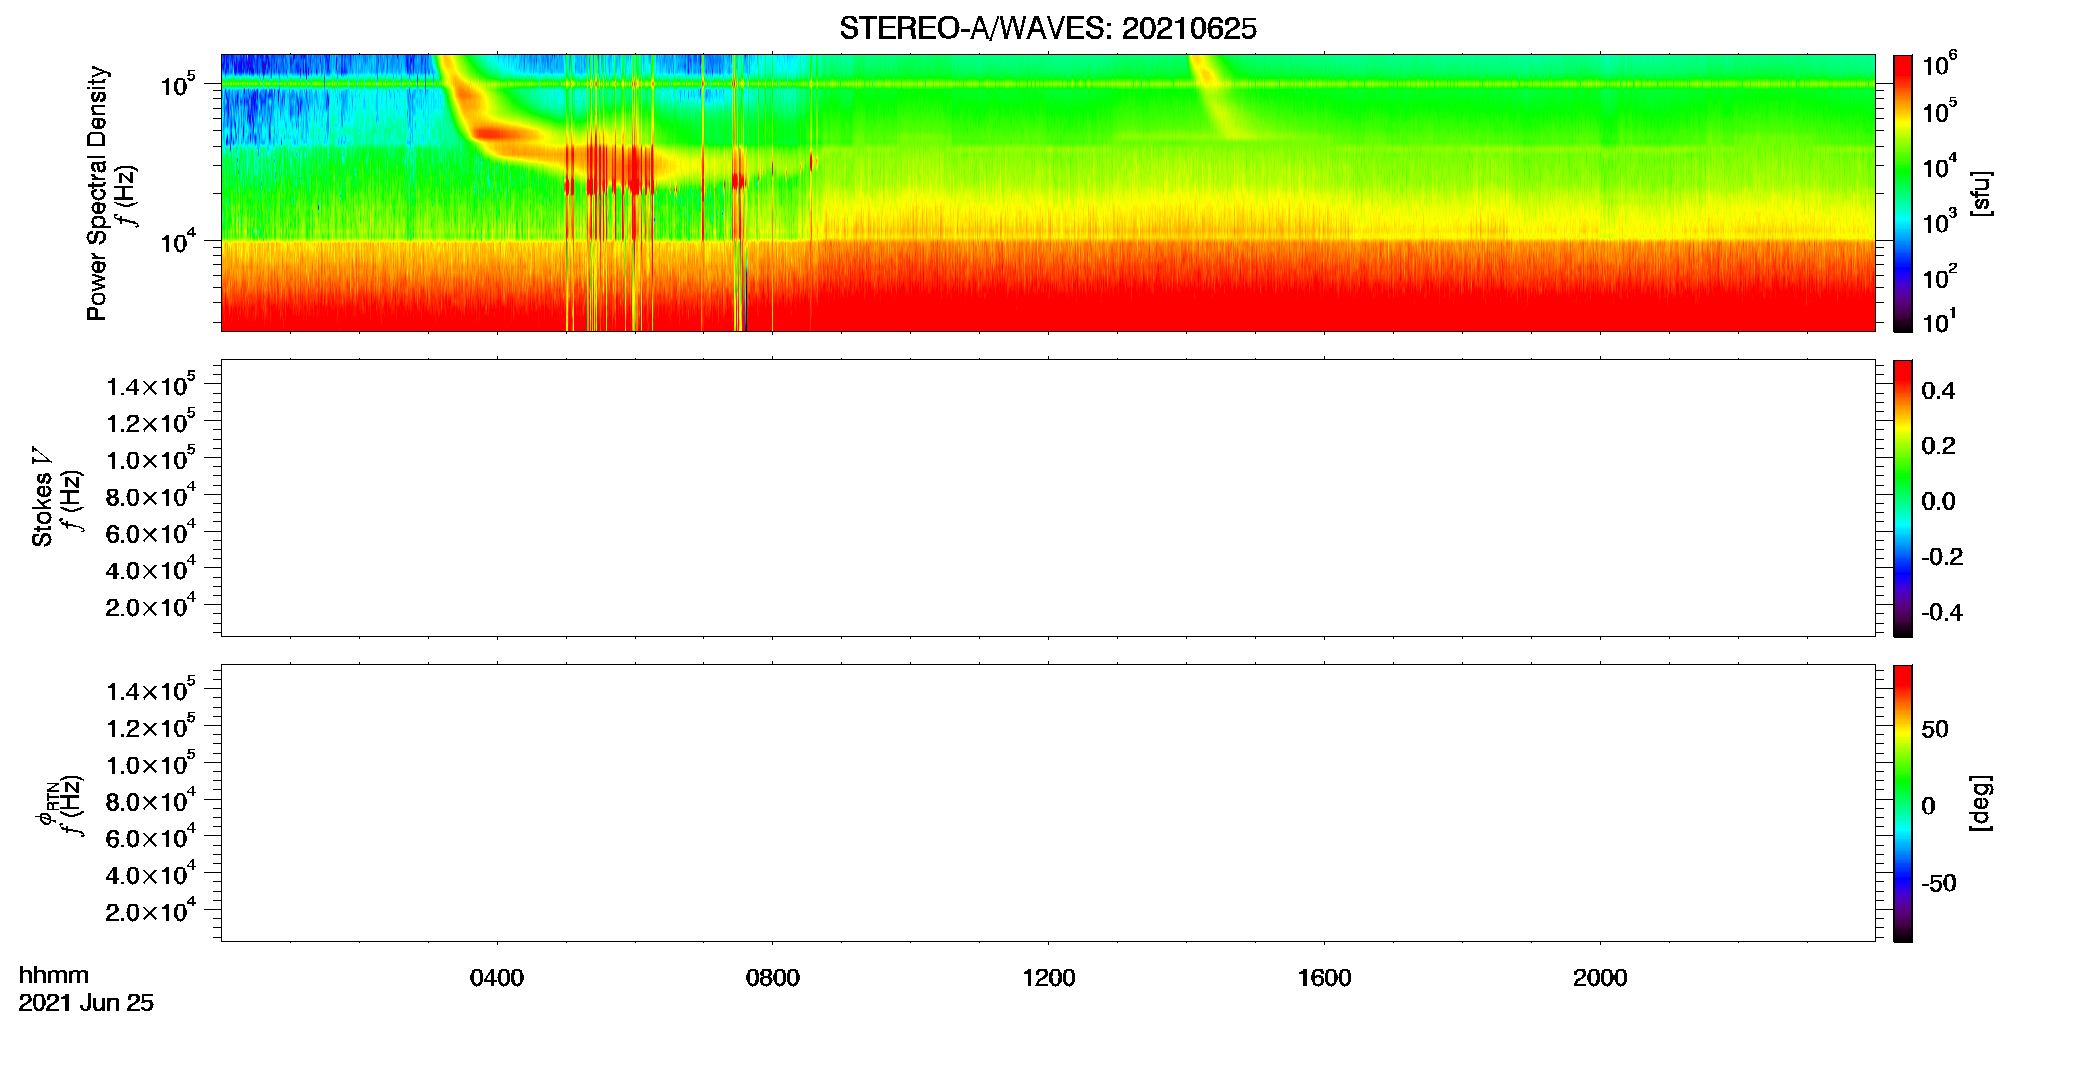This screenshot has width=2096, height=1080.
Task: Click the 1.0×10^5 tick in Stokes V panel
Action: tap(151, 459)
